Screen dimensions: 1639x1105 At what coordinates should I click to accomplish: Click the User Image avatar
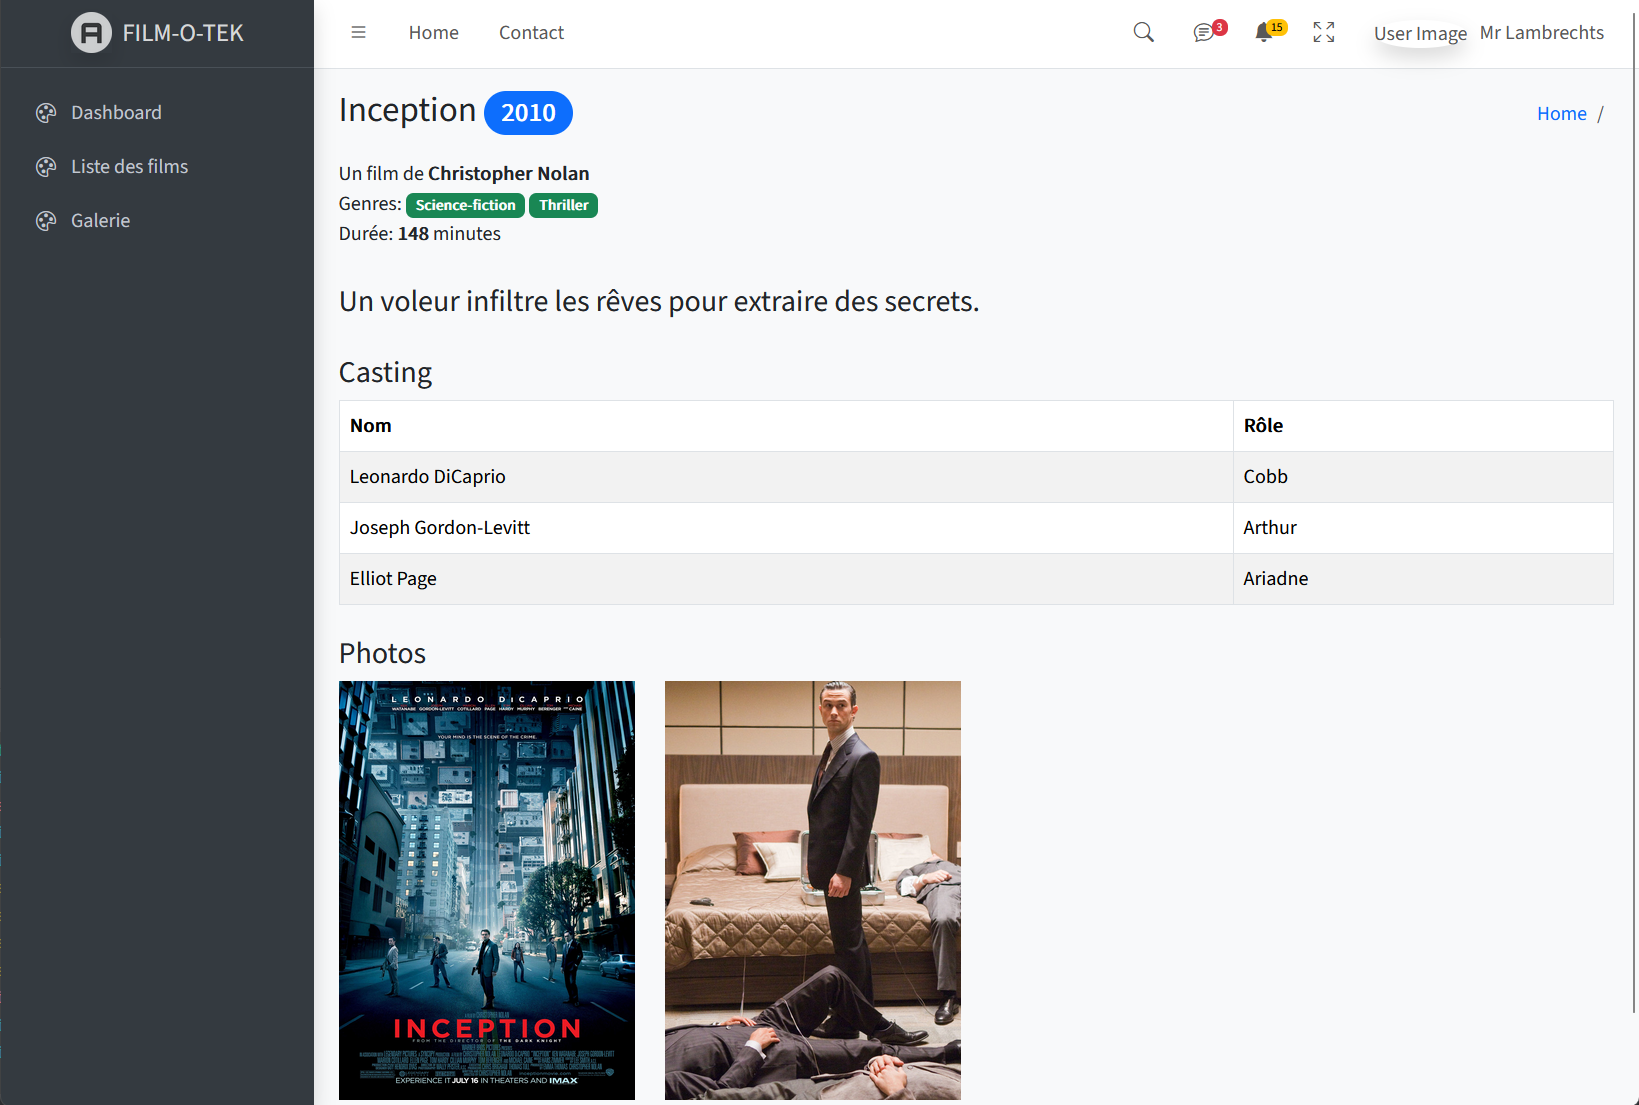pyautogui.click(x=1420, y=34)
